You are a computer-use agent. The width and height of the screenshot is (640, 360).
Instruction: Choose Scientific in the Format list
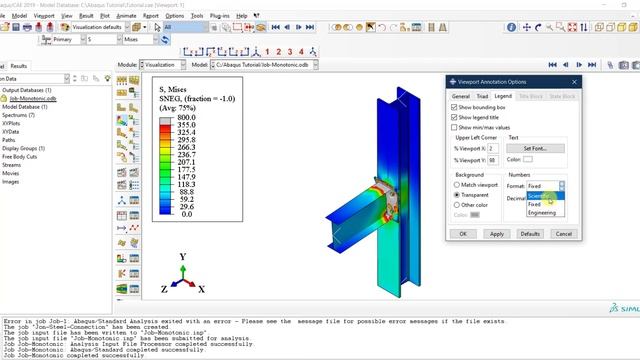pos(545,196)
